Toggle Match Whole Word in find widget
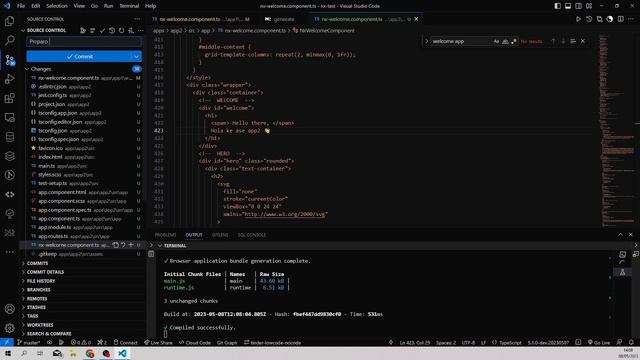 click(505, 41)
